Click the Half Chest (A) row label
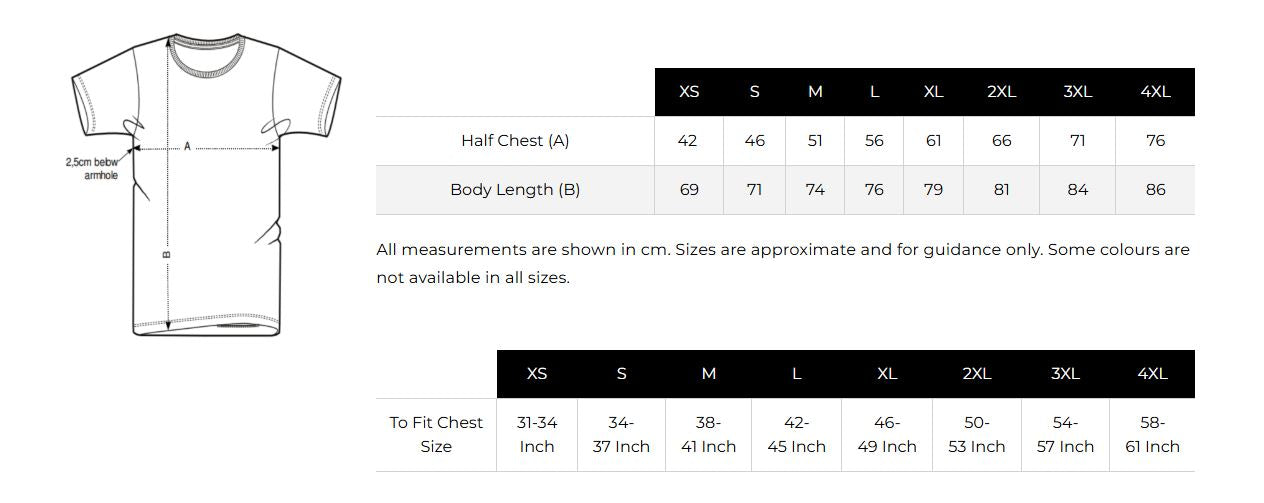The width and height of the screenshot is (1264, 503). (515, 141)
